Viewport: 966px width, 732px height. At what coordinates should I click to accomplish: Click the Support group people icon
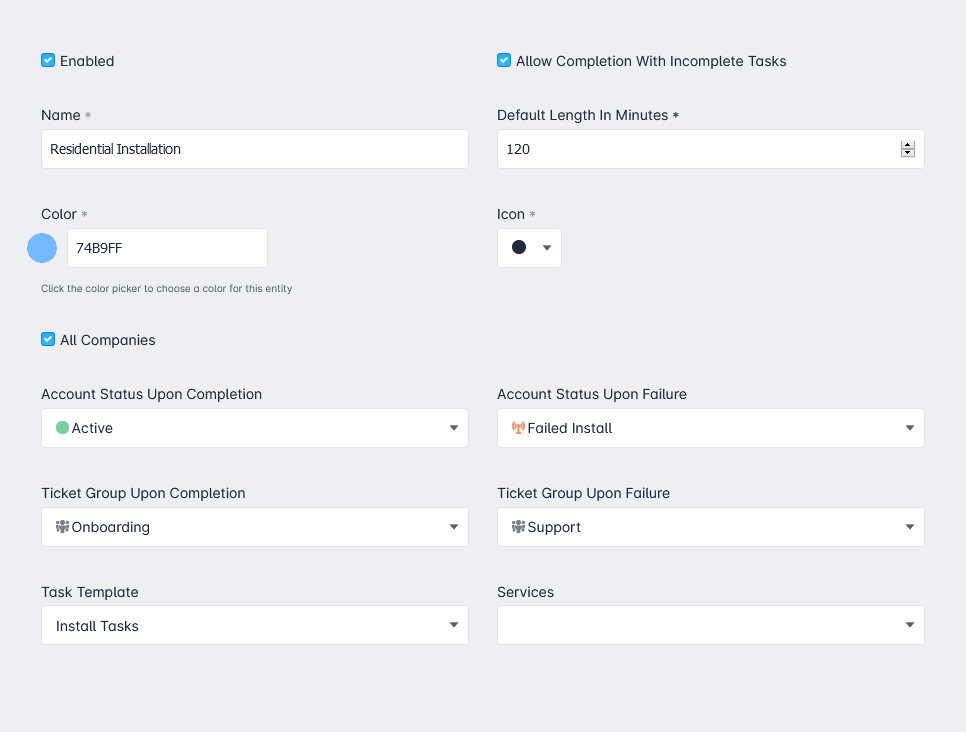[518, 527]
